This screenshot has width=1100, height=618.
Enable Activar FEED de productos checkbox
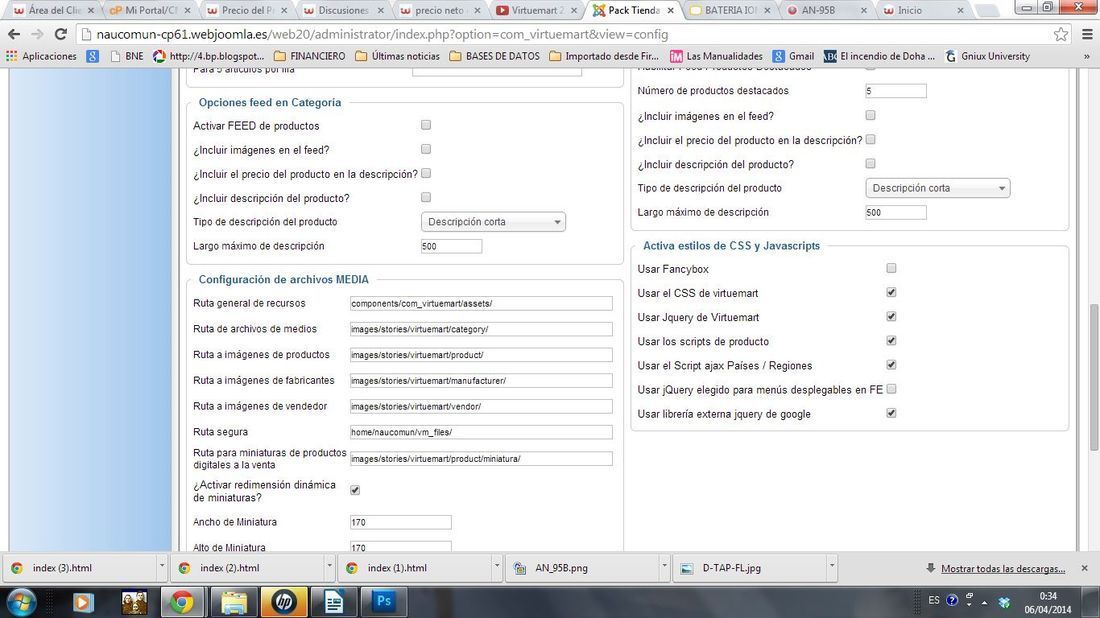[426, 125]
